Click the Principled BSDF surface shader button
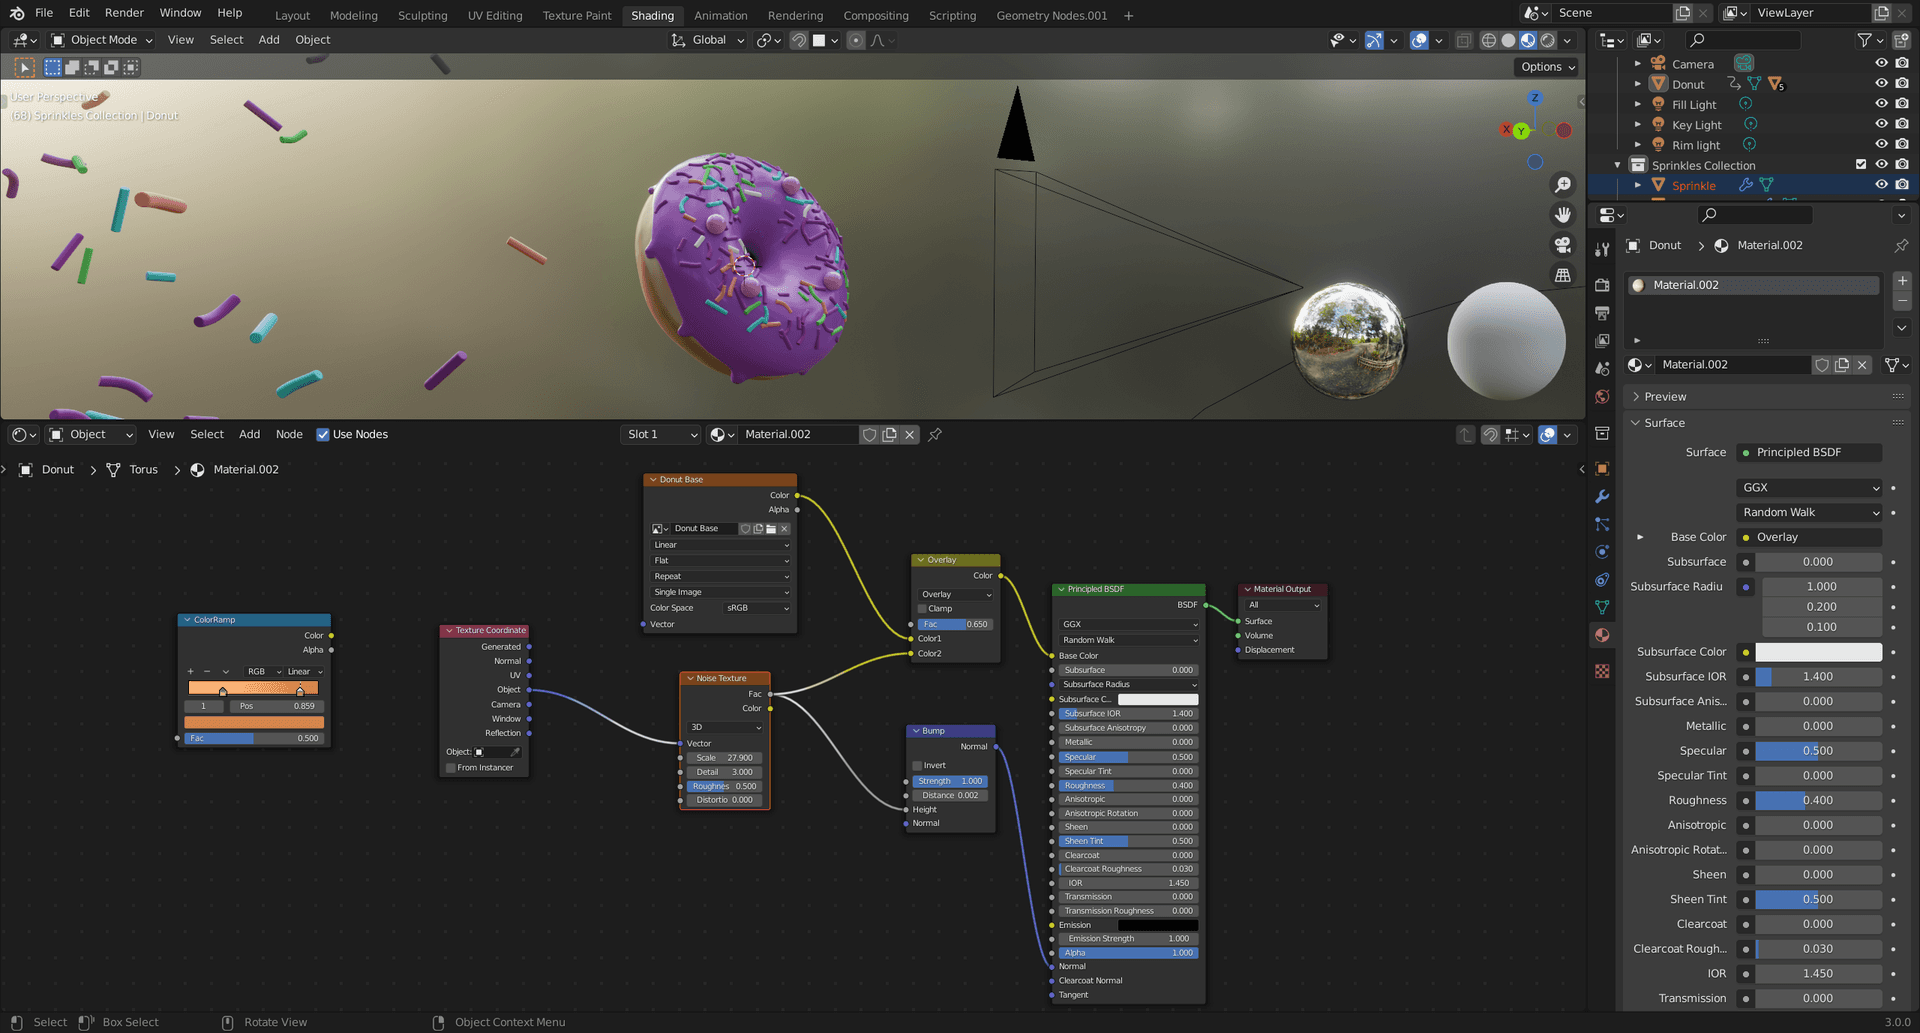 (x=1809, y=452)
